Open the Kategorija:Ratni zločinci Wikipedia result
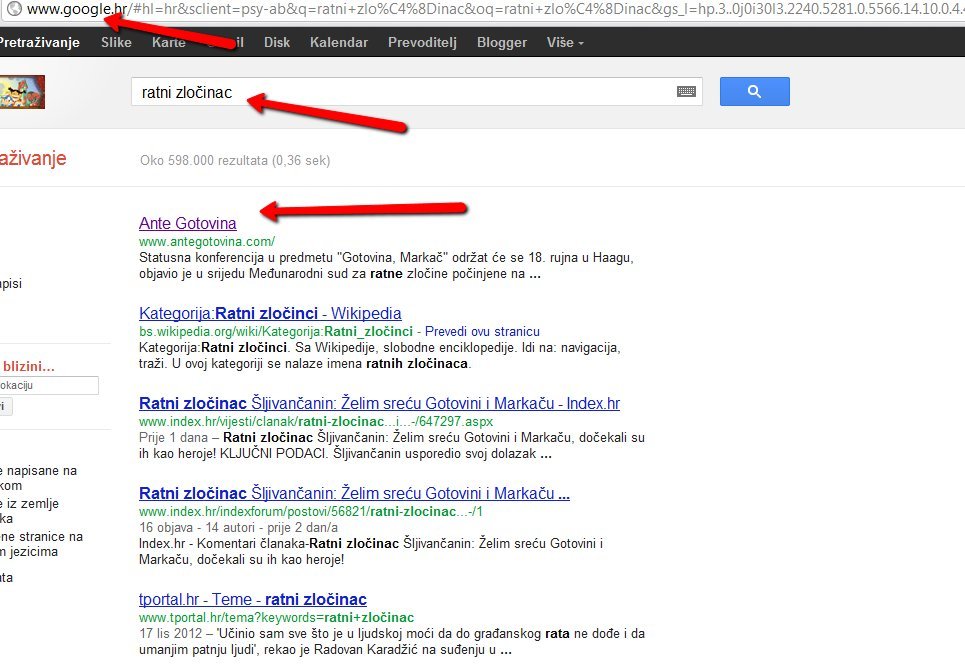The height and width of the screenshot is (667, 965). pos(270,314)
